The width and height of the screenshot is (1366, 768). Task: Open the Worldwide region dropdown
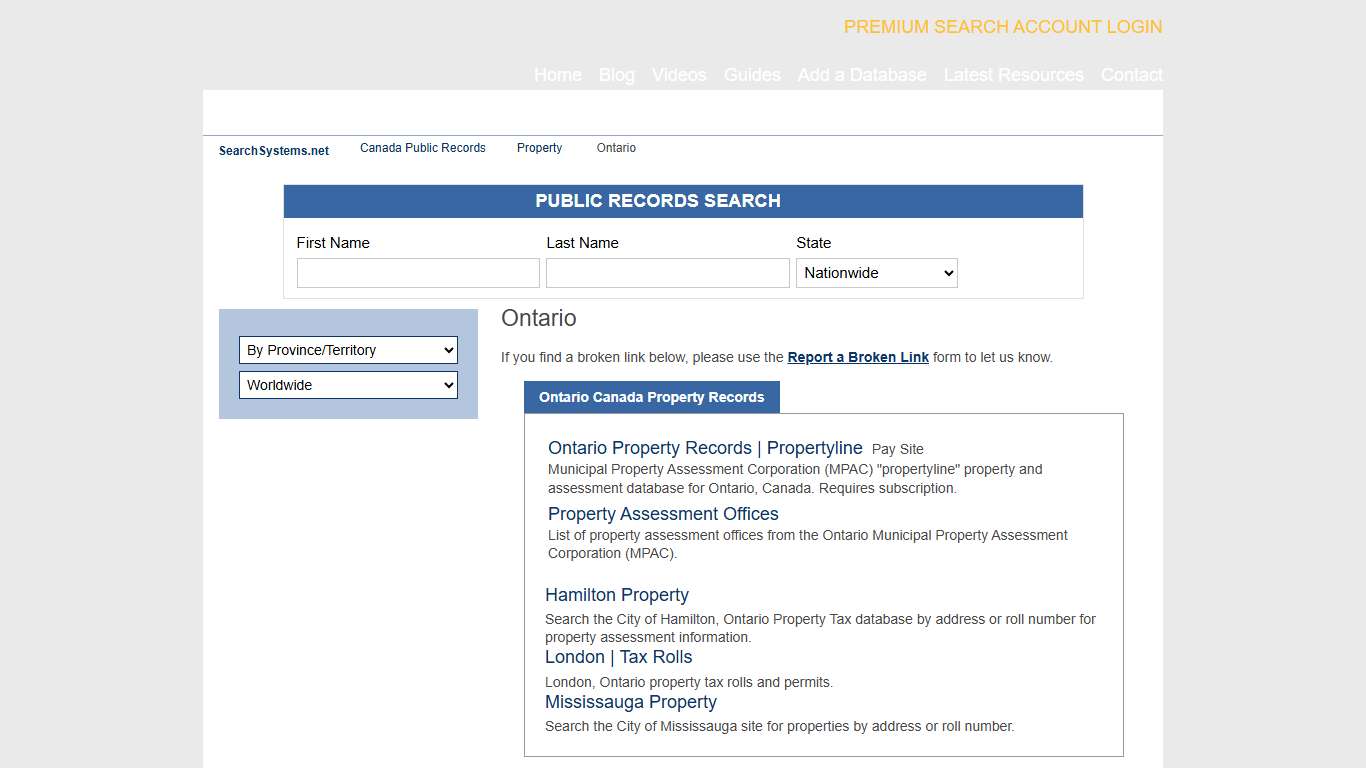coord(348,385)
